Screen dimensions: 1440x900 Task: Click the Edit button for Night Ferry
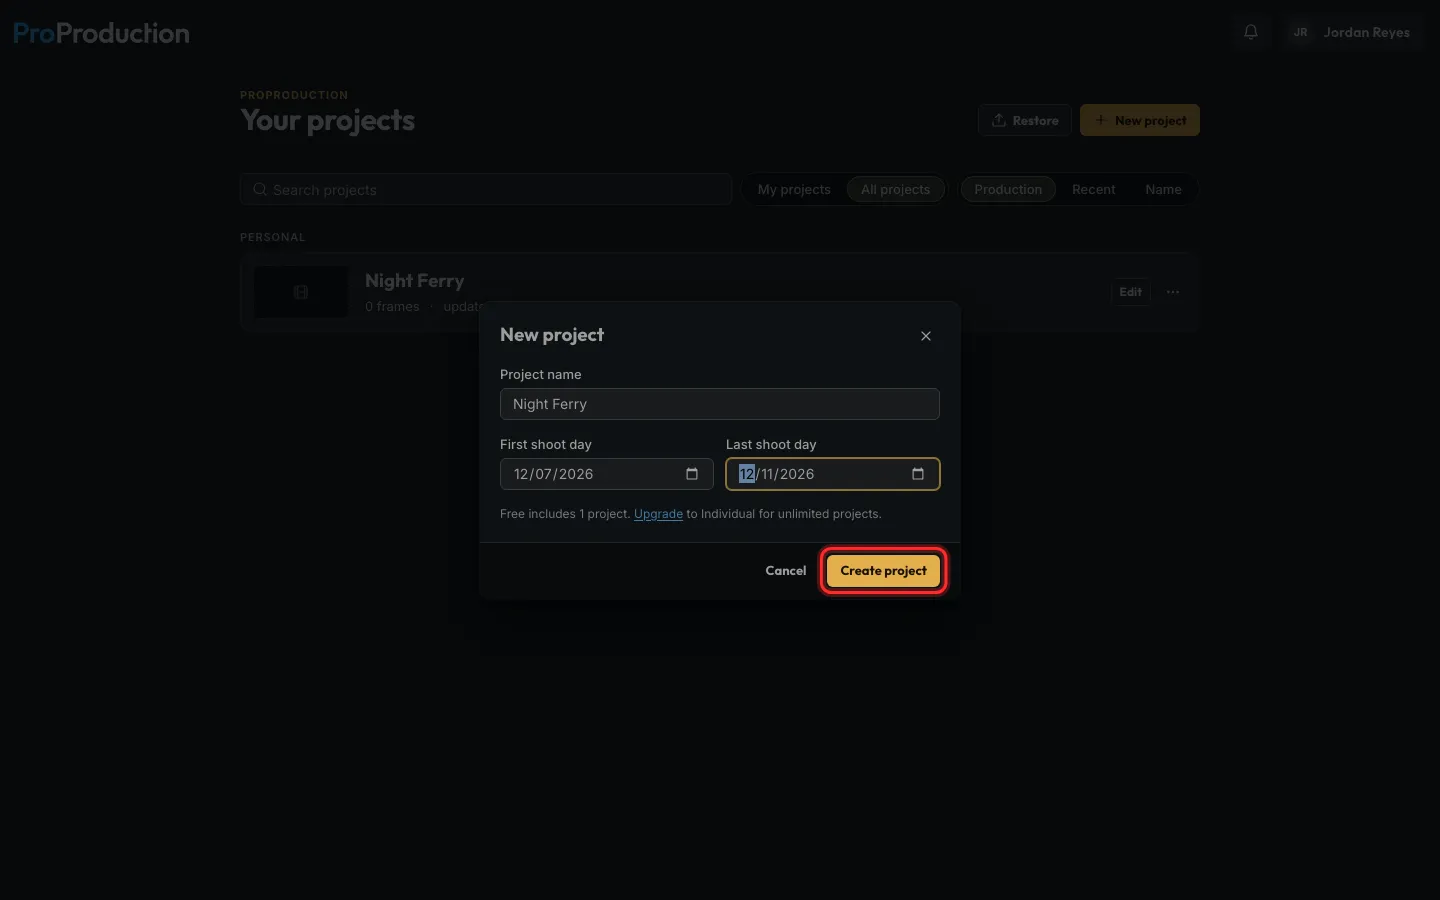pos(1131,292)
